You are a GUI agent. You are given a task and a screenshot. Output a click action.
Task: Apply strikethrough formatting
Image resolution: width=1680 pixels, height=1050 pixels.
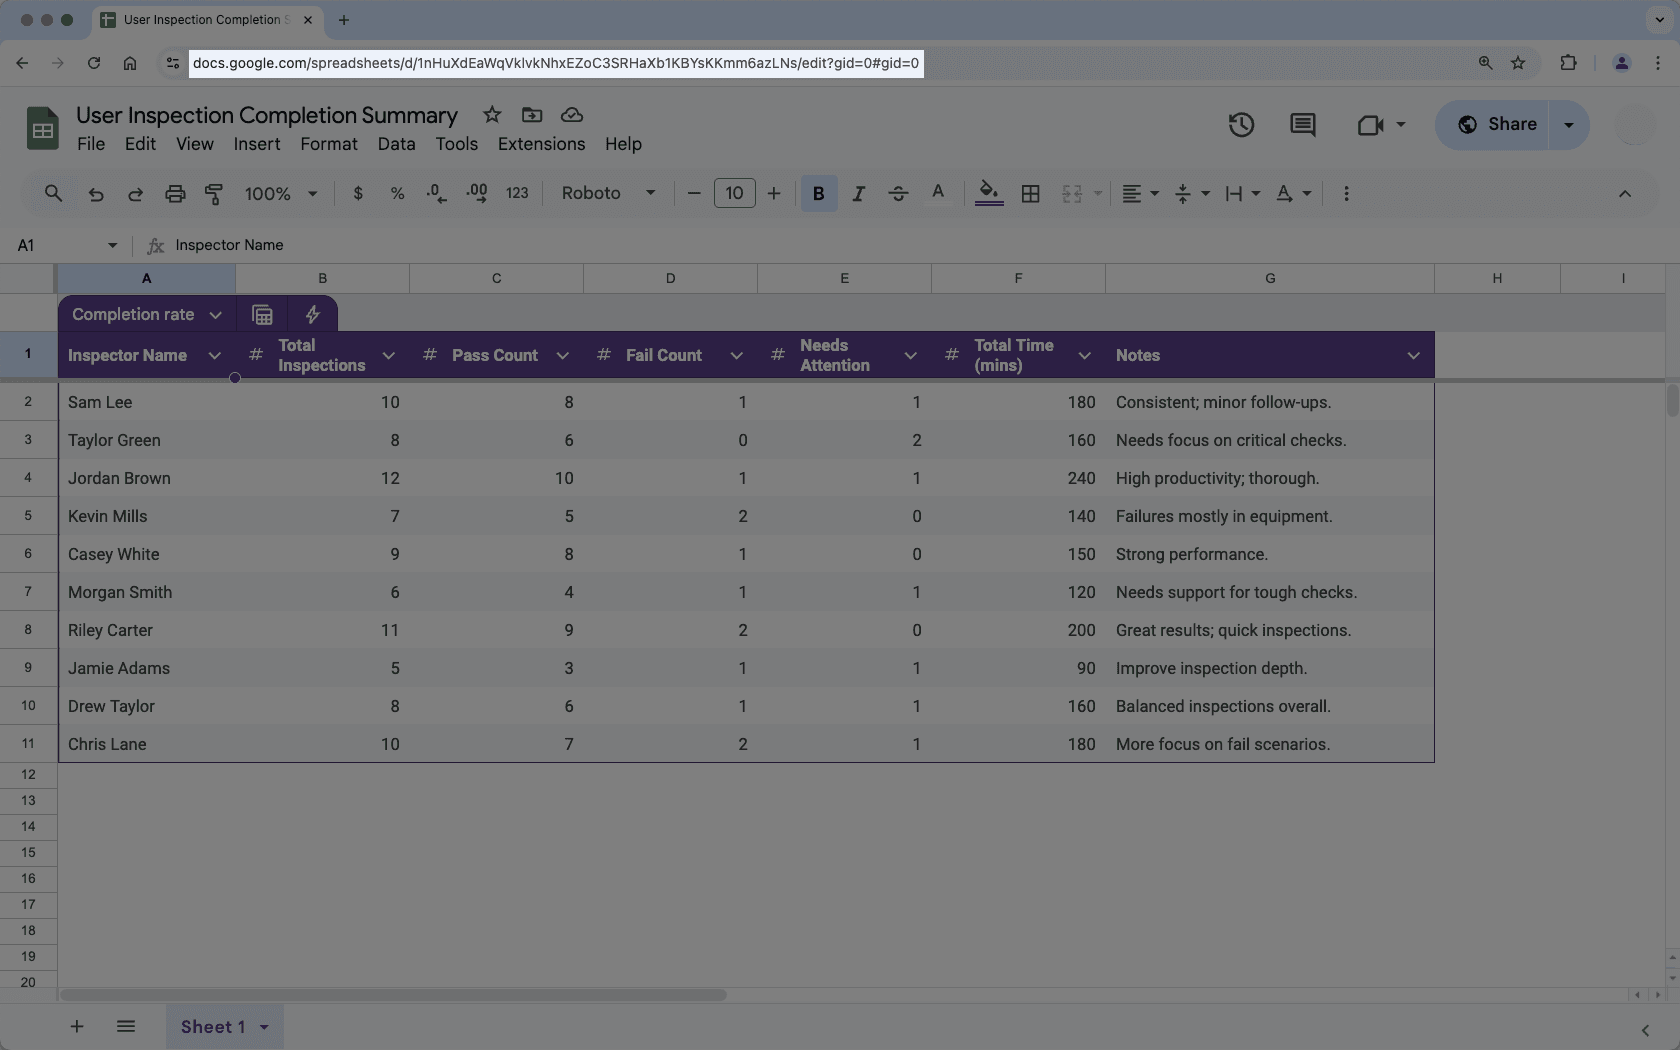898,193
